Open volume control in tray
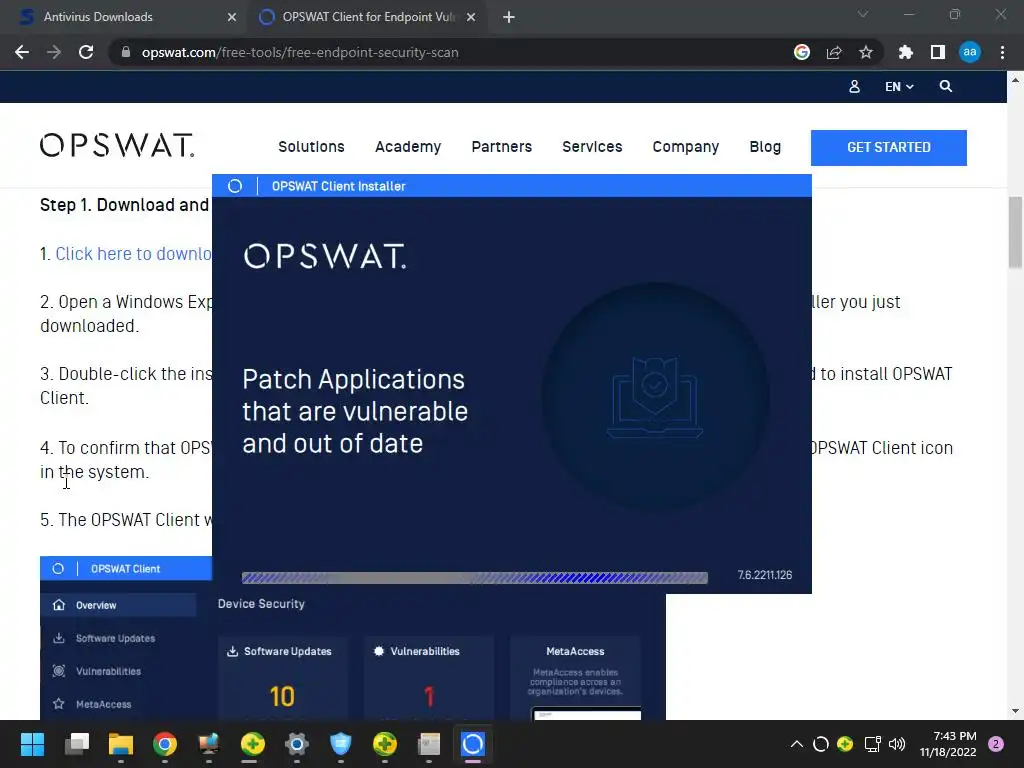1024x768 pixels. 897,744
